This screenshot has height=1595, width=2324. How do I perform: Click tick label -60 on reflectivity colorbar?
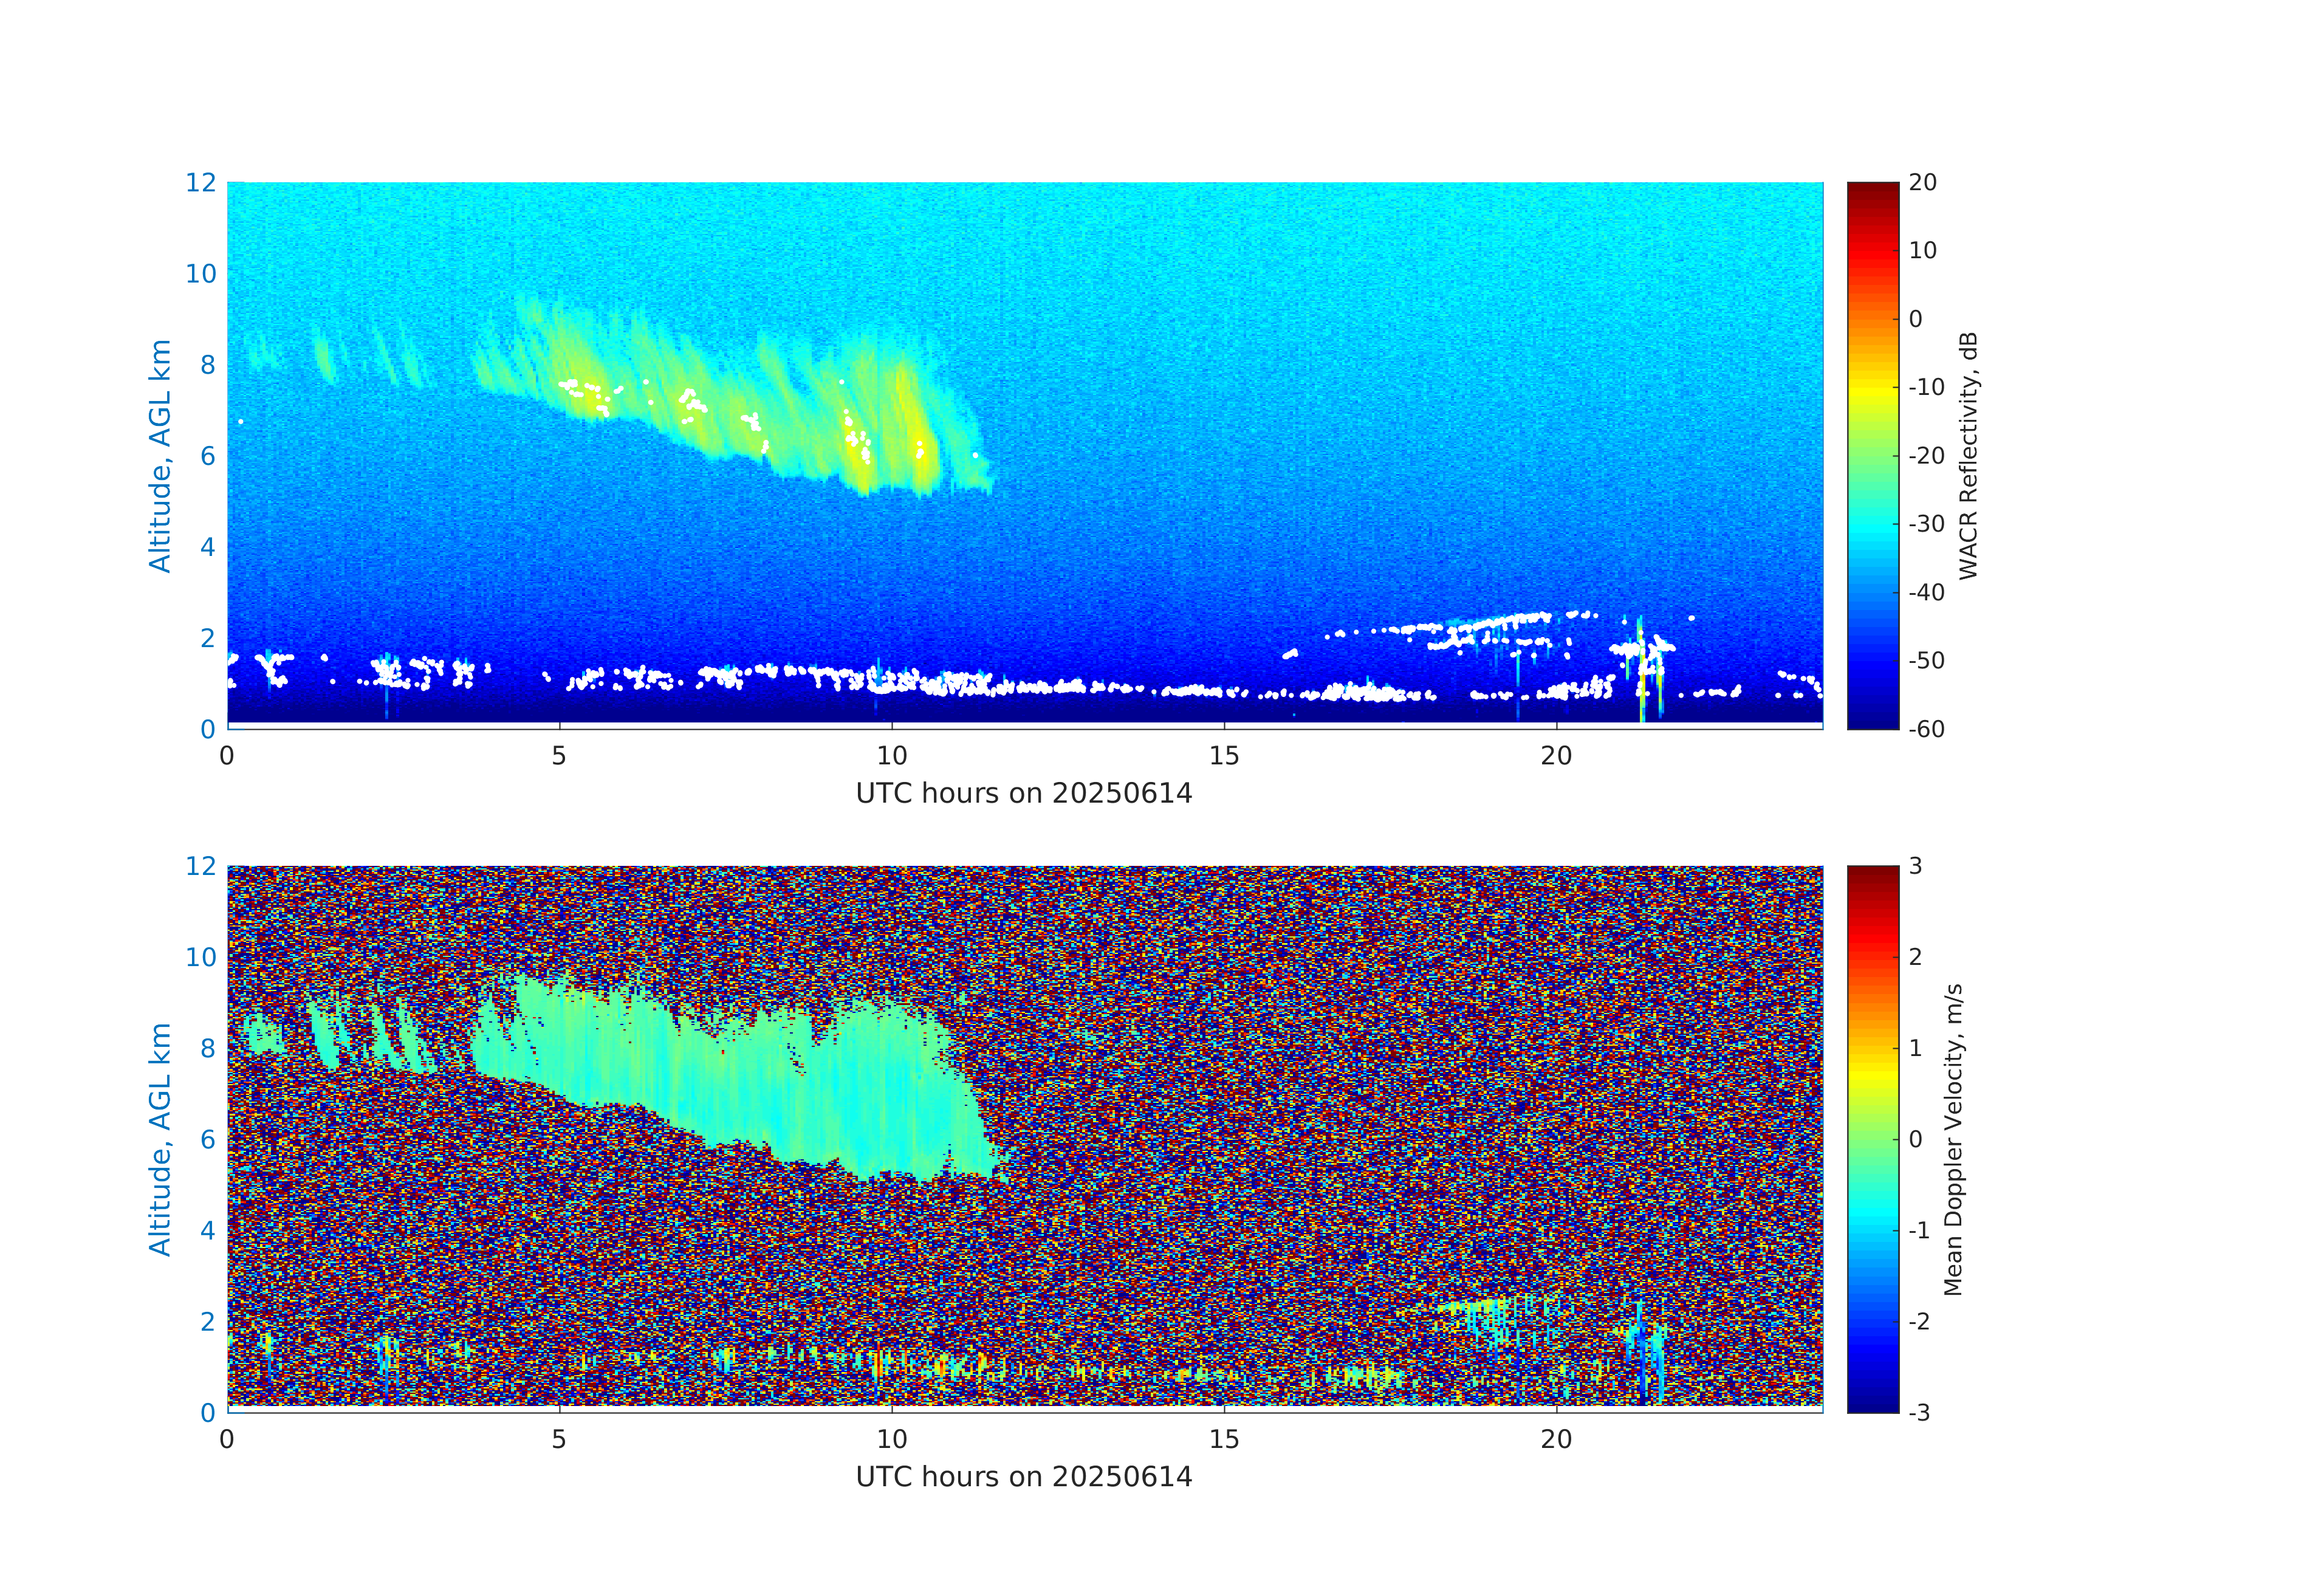click(1926, 729)
